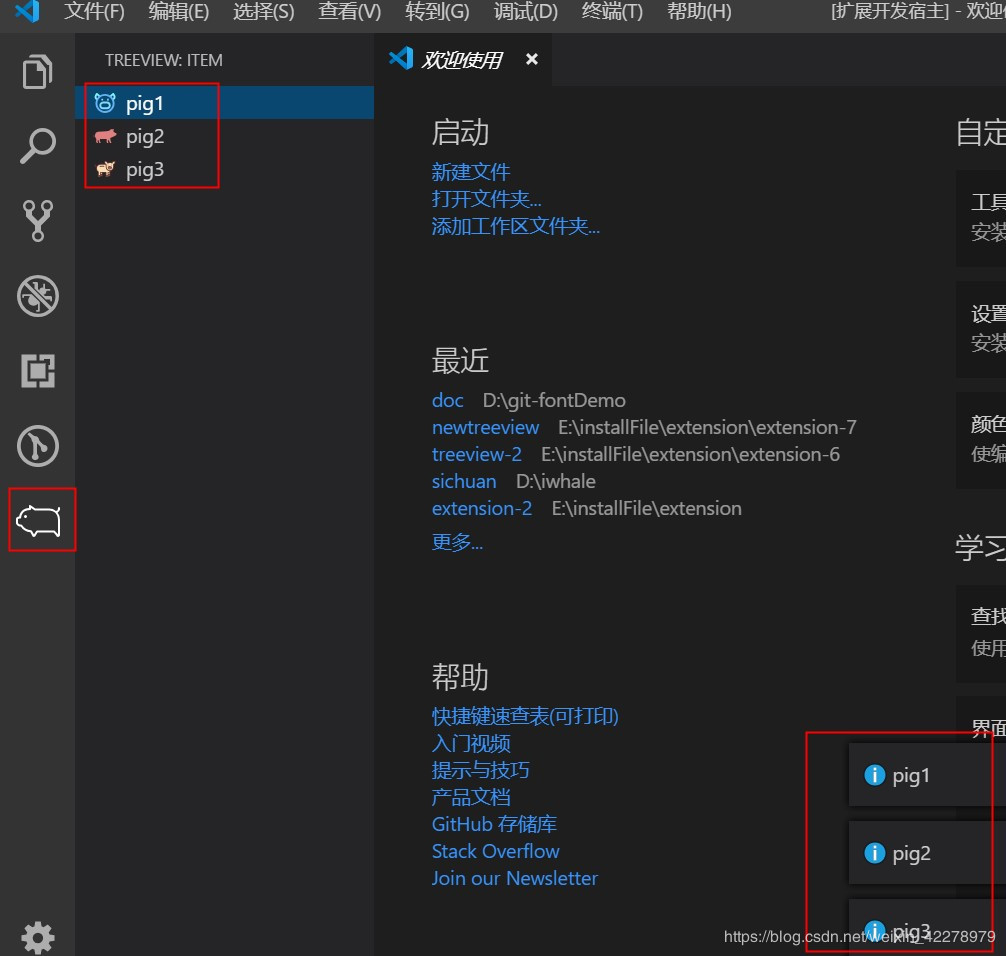Open the 文件(F) menu
Viewport: 1006px width, 956px height.
coord(94,12)
